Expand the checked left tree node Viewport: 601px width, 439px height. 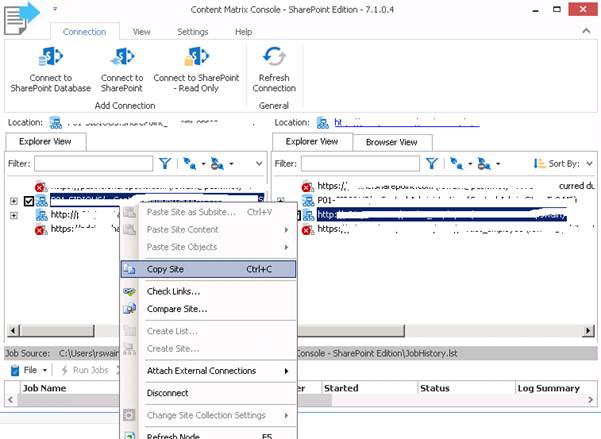(14, 201)
